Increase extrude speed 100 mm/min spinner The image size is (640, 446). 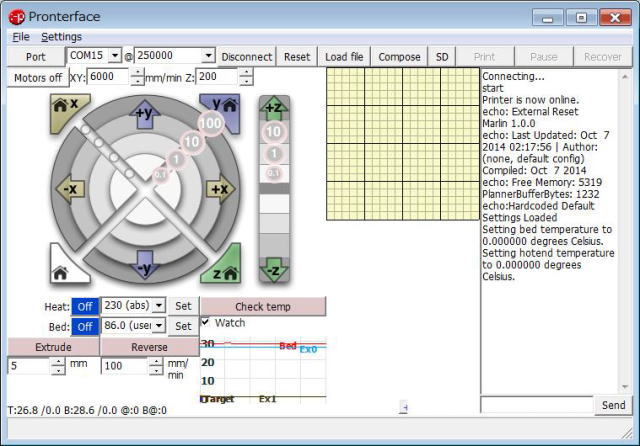click(156, 362)
